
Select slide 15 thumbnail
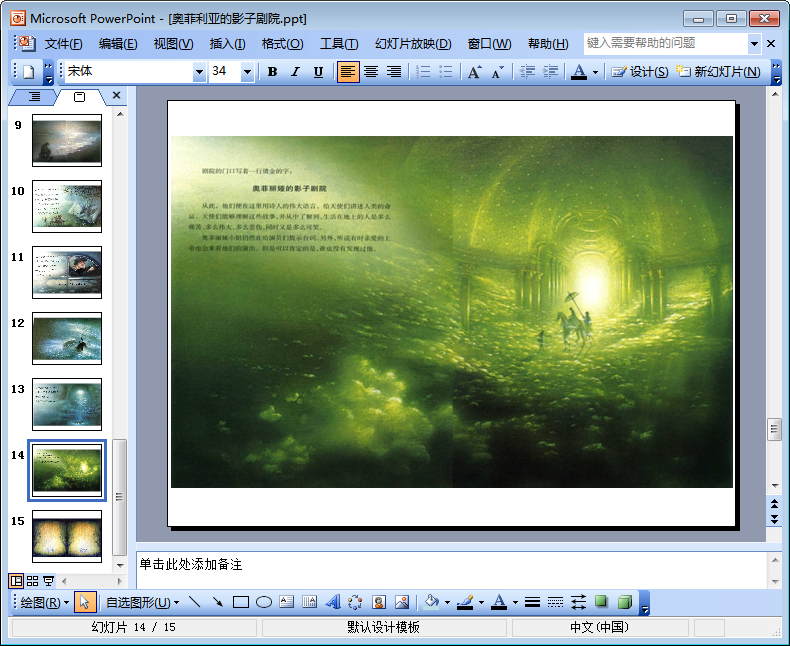67,536
